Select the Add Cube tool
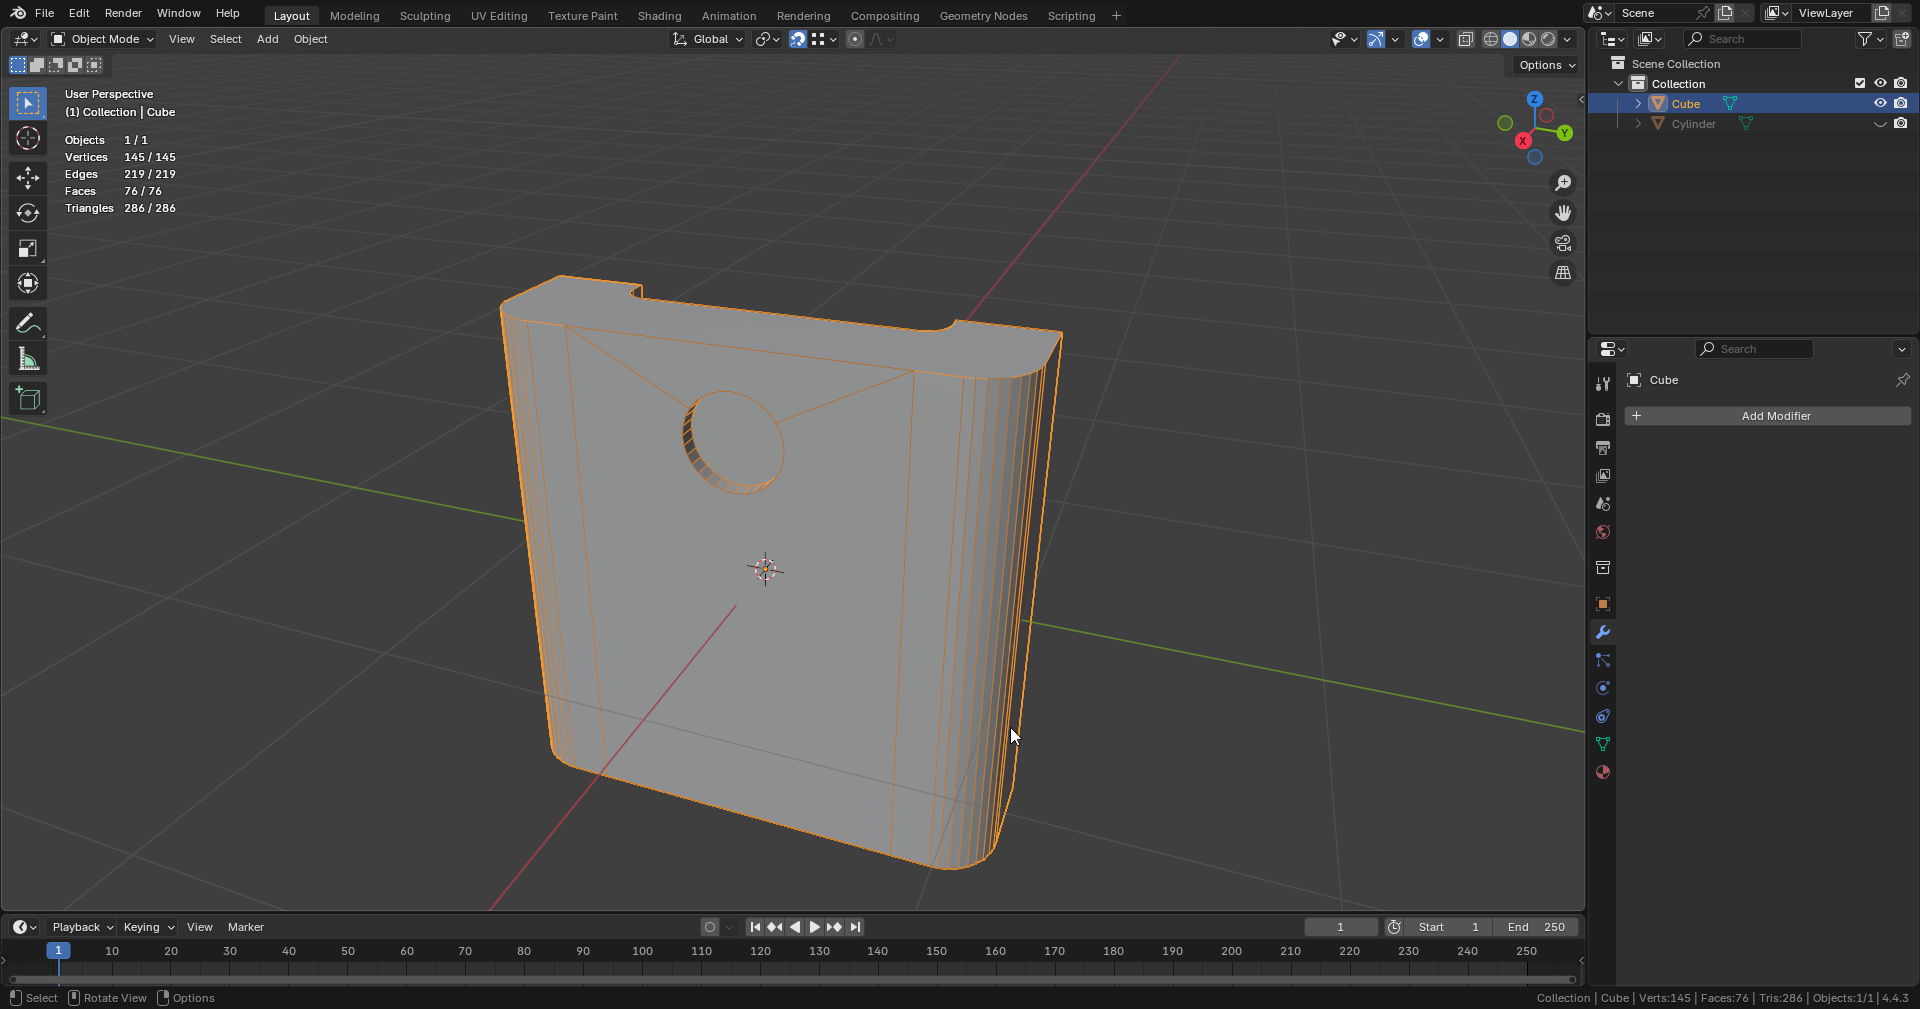This screenshot has width=1920, height=1009. 28,399
